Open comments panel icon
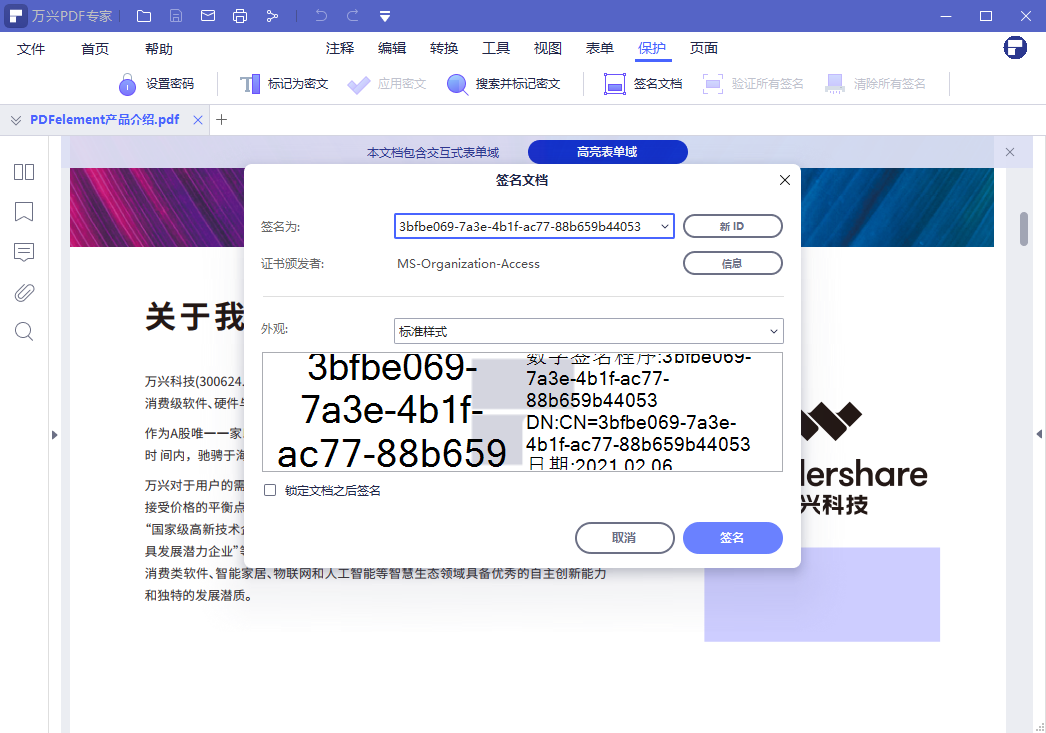 point(24,252)
